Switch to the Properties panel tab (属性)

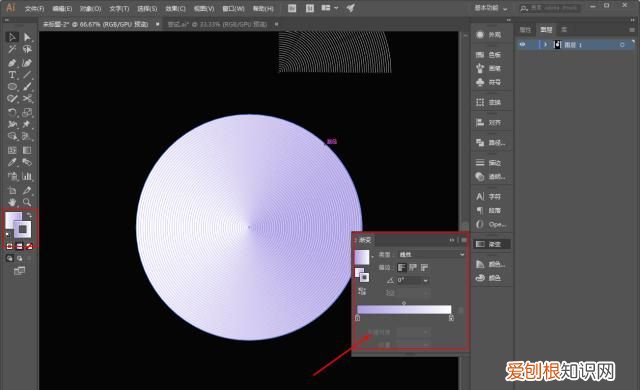525,30
